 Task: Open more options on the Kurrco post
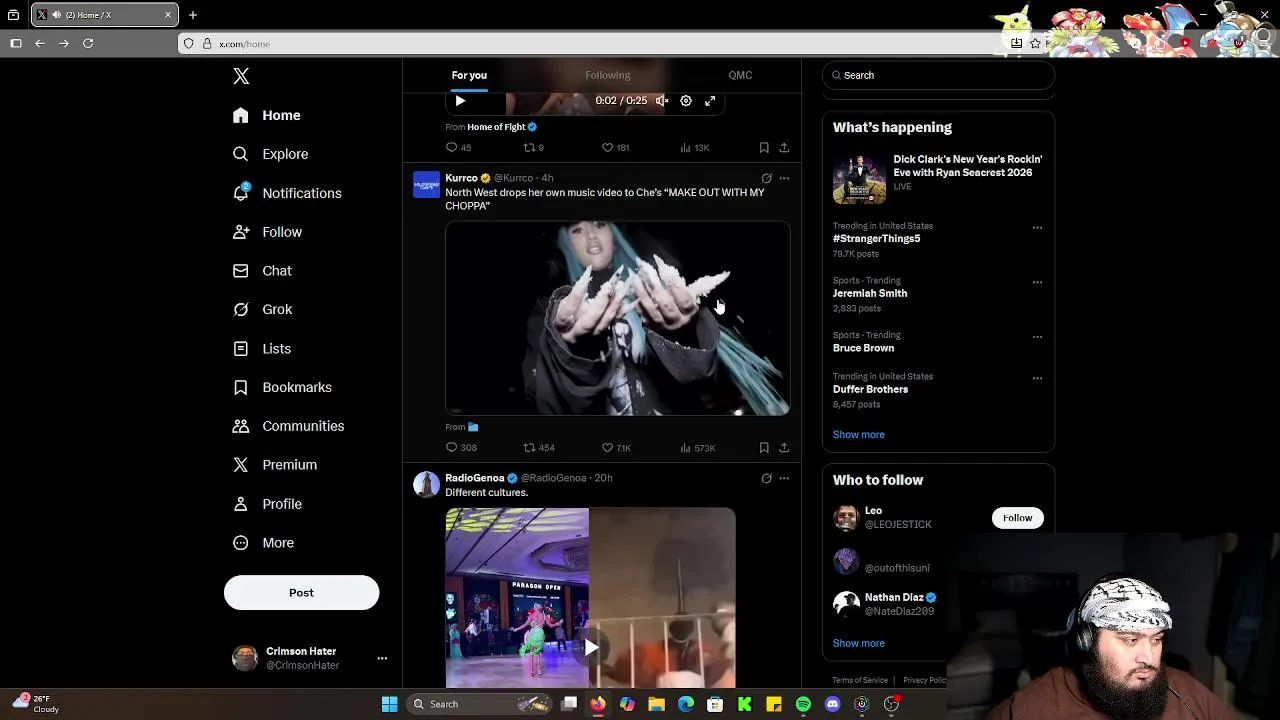784,178
